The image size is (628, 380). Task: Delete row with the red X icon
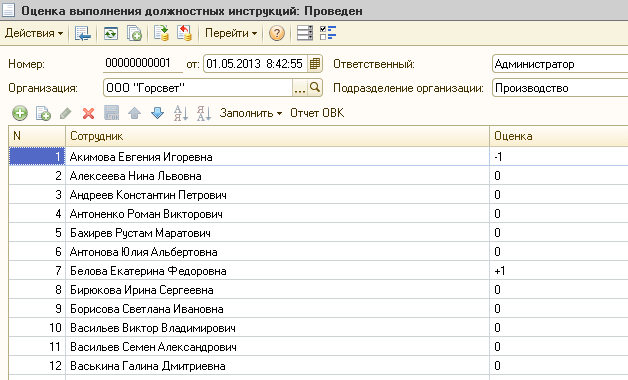pos(89,114)
